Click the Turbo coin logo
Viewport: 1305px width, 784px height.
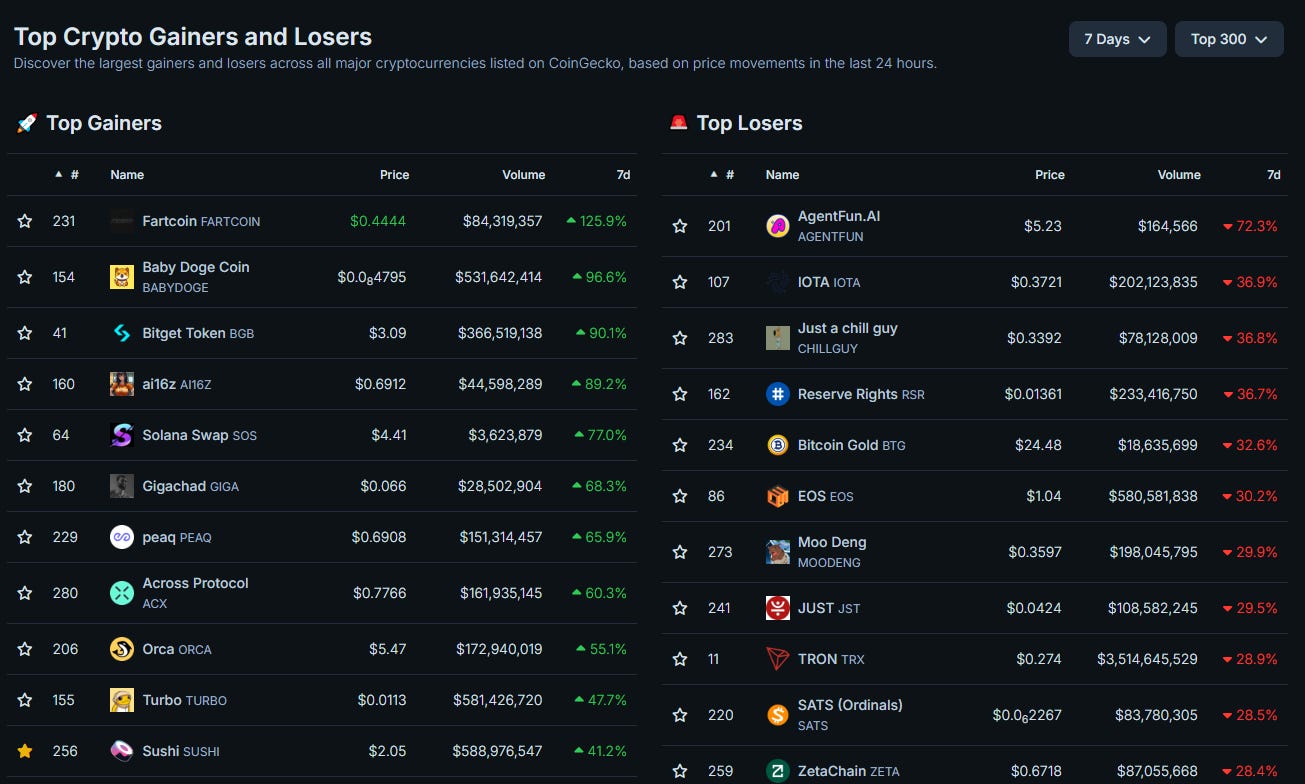[122, 700]
